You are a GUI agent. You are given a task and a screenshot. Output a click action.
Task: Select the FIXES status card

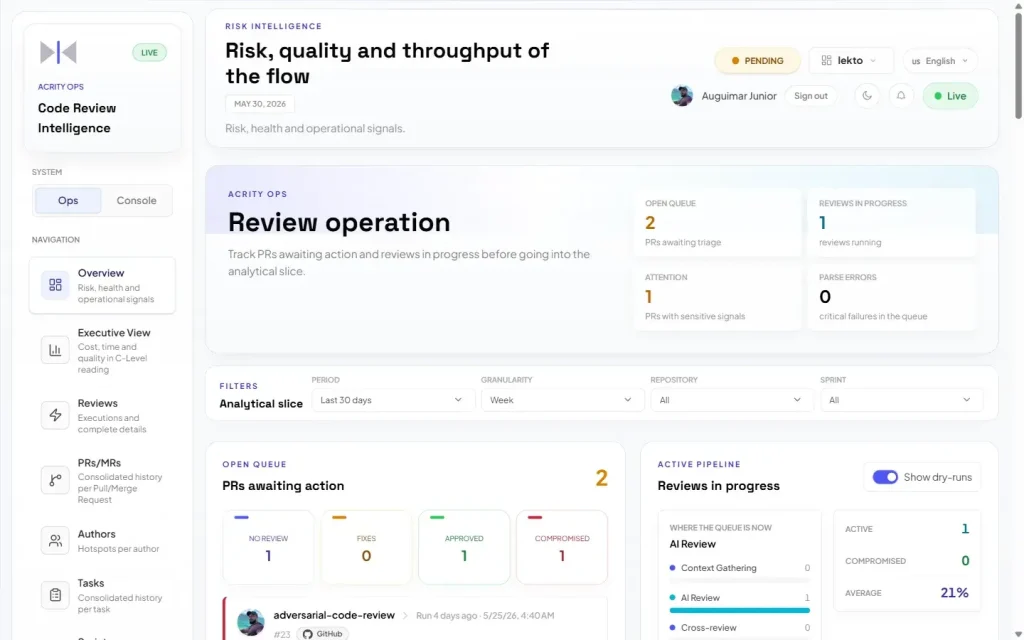coord(366,547)
